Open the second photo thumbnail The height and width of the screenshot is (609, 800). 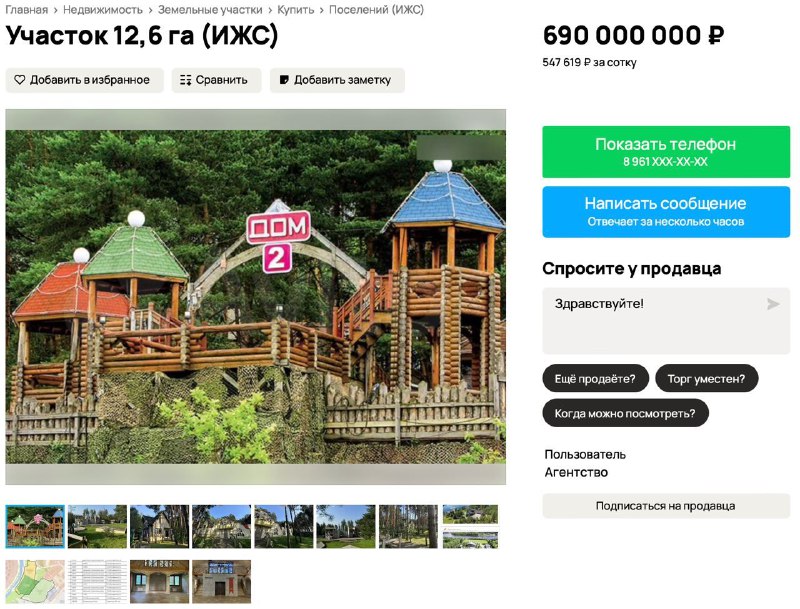[97, 526]
